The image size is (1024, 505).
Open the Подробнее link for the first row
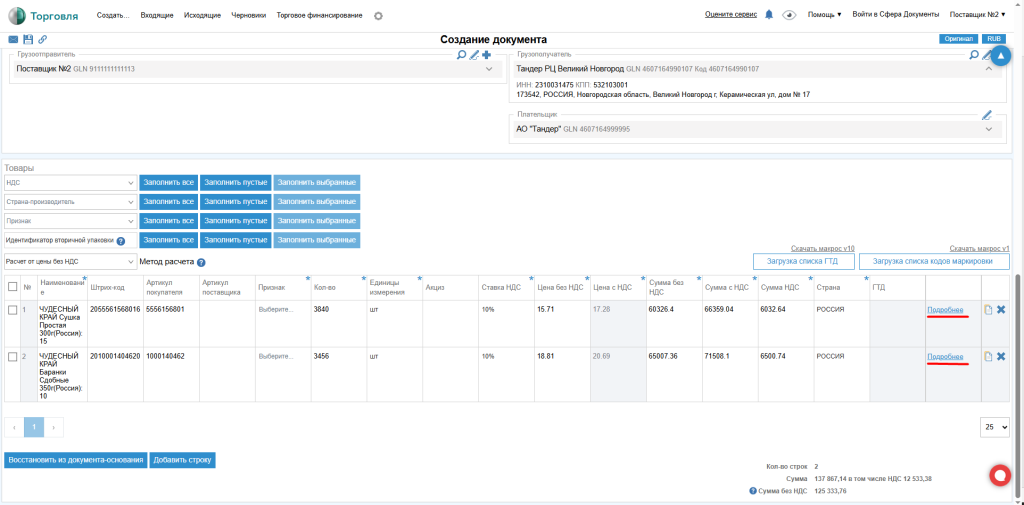coord(945,310)
